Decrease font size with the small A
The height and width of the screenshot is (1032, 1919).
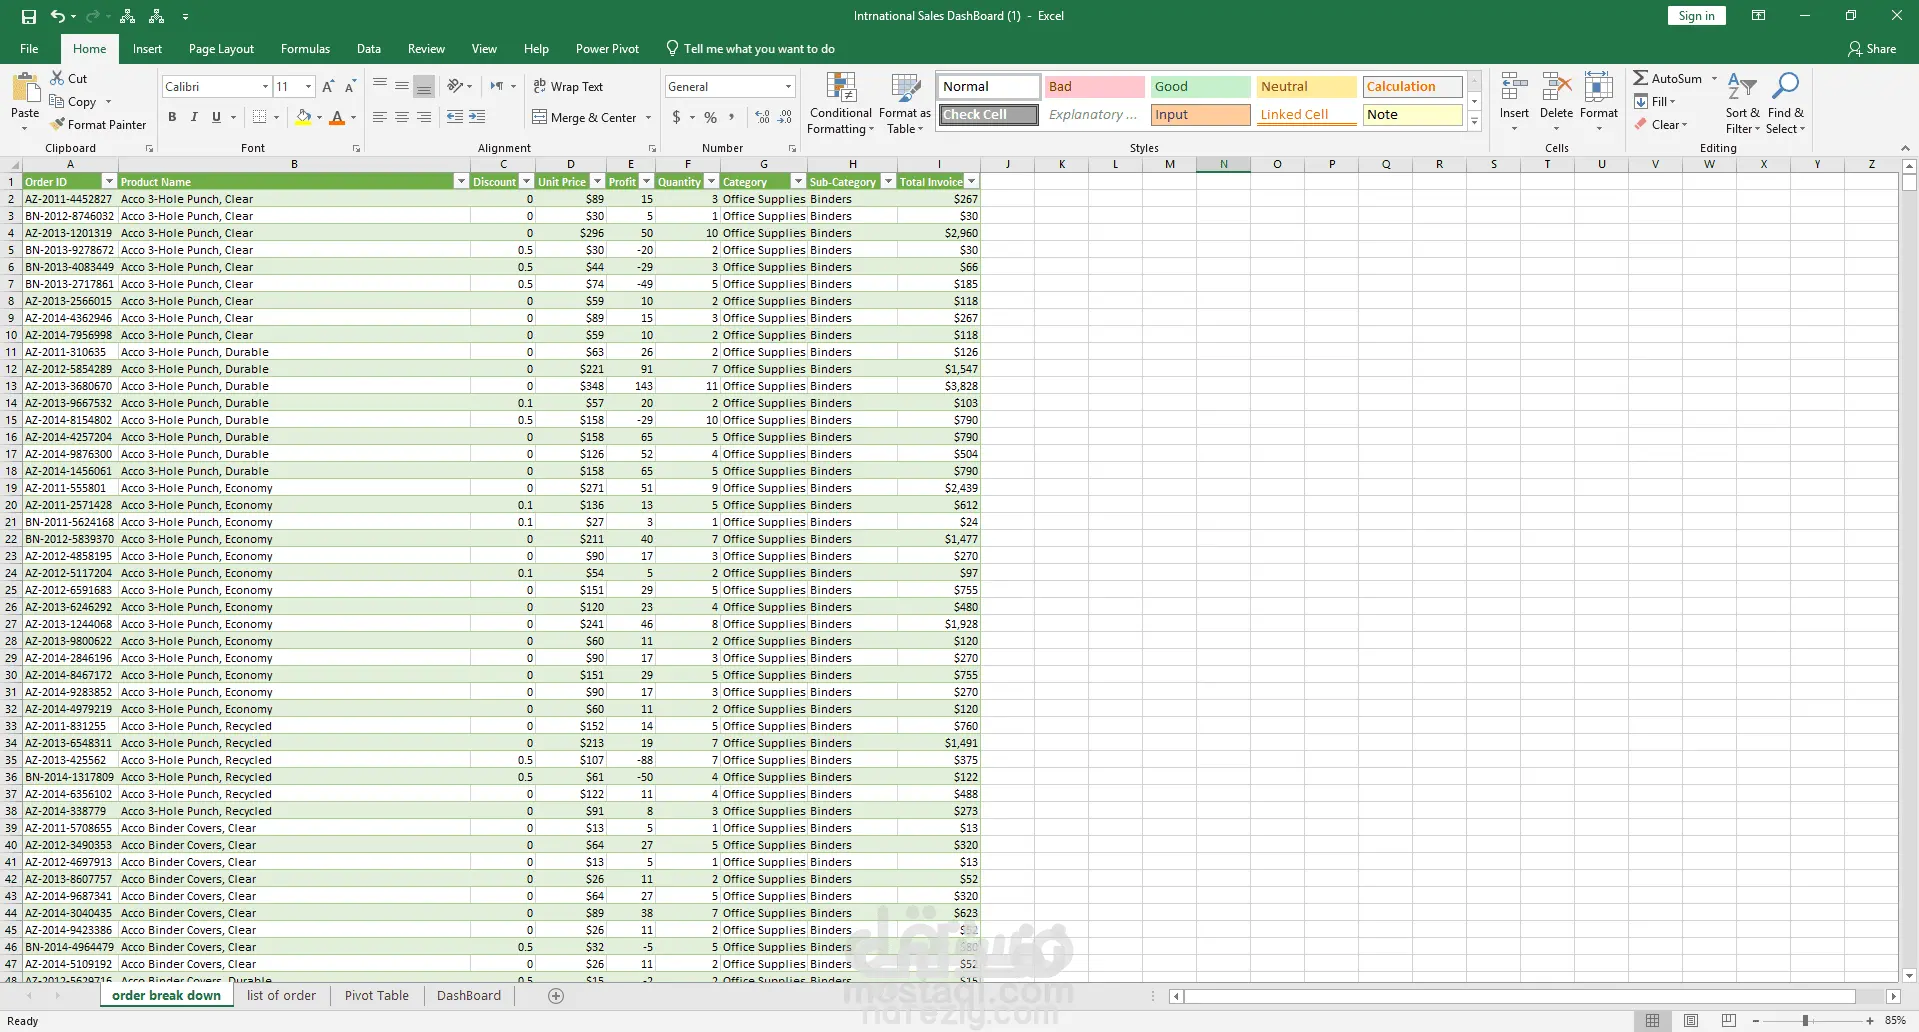pos(350,87)
